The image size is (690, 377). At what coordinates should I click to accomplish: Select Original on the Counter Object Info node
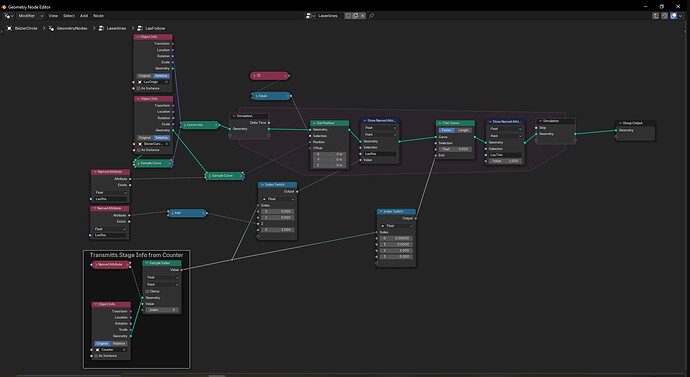[x=102, y=344]
